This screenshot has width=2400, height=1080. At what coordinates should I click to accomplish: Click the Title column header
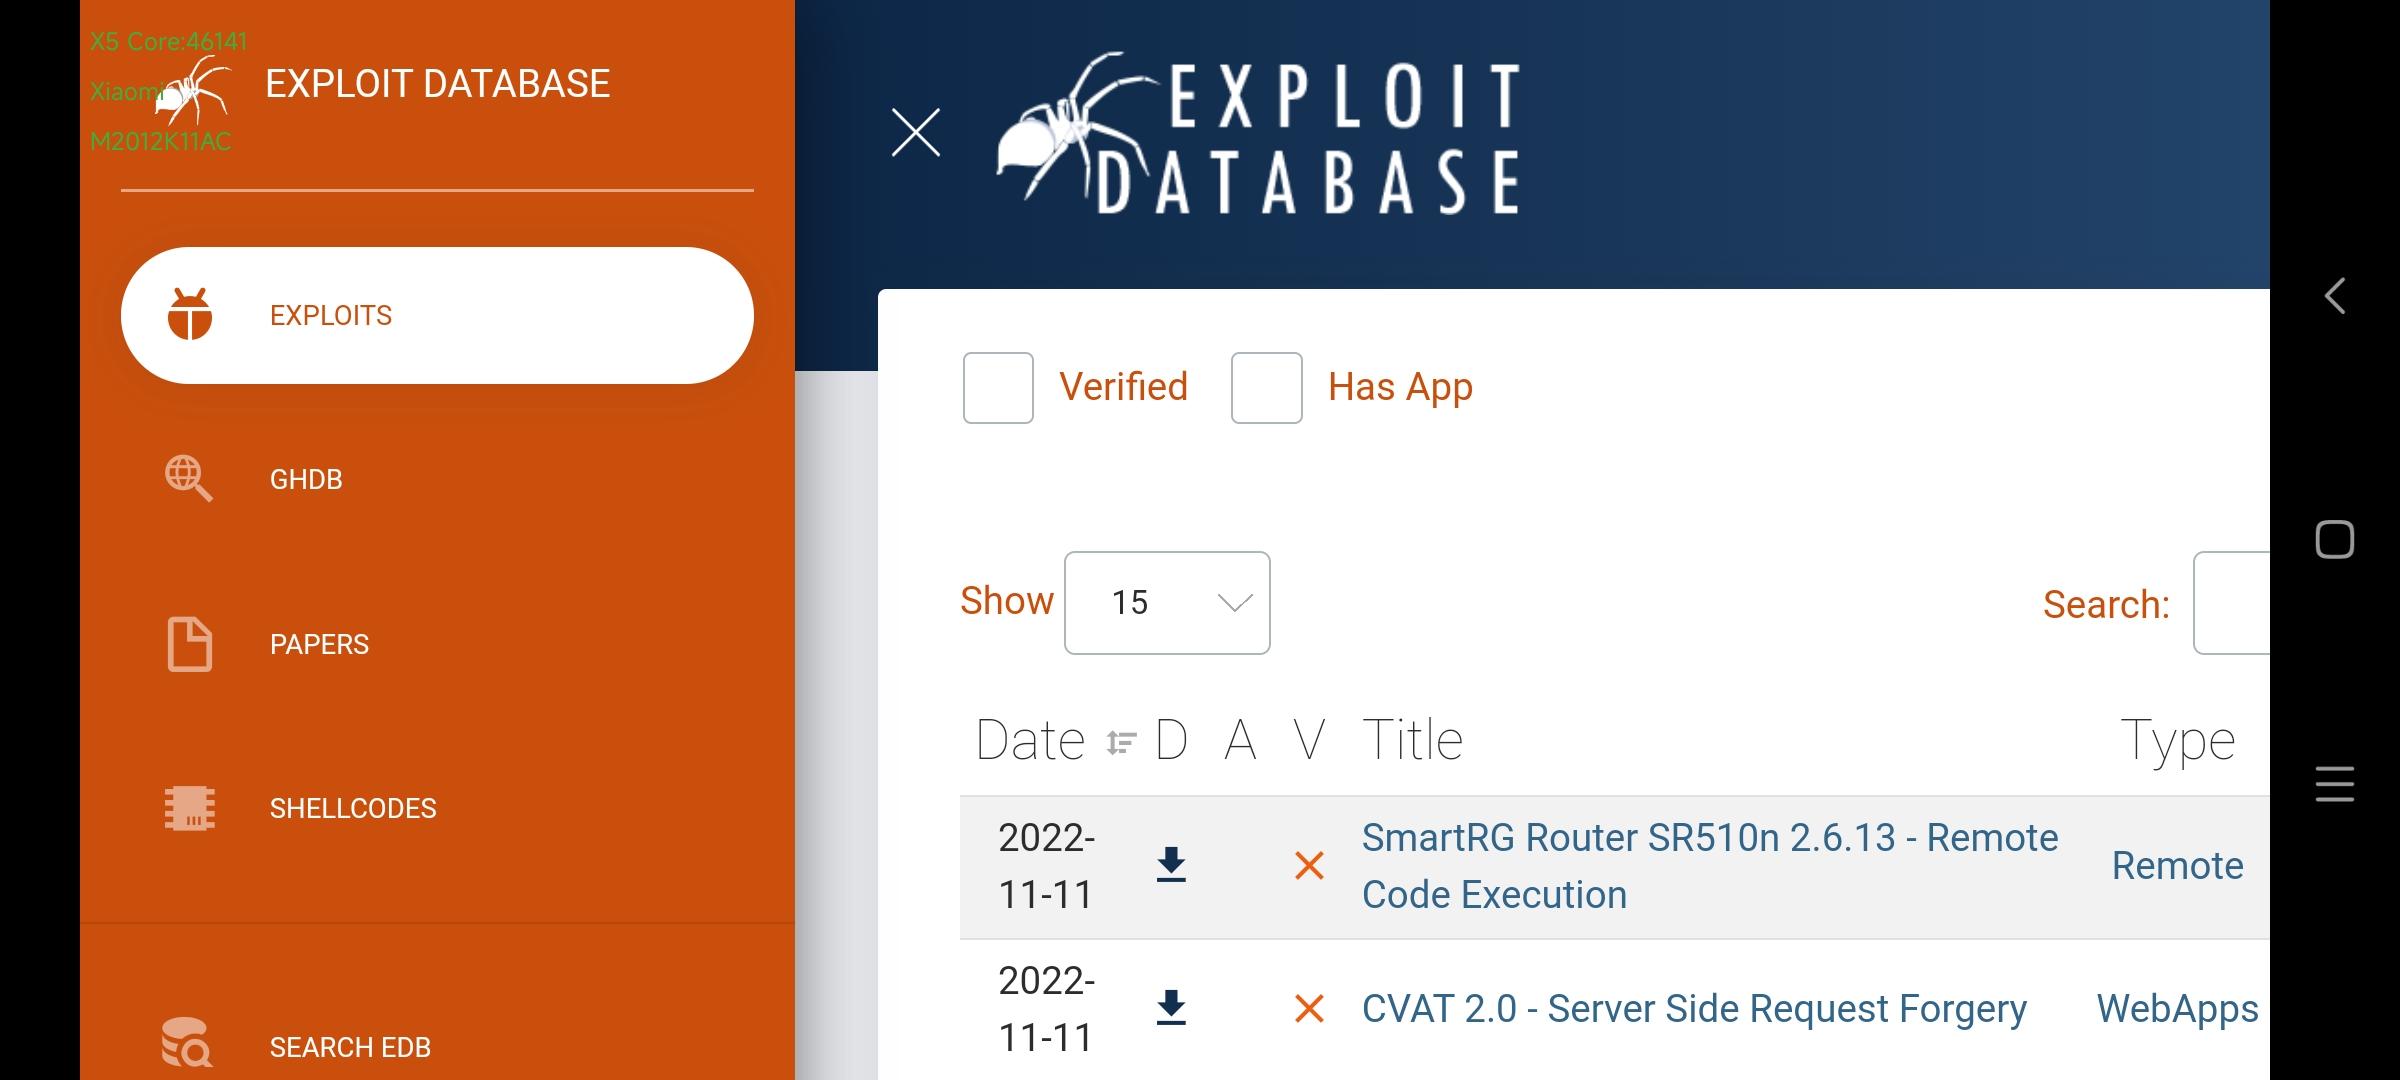pyautogui.click(x=1413, y=741)
